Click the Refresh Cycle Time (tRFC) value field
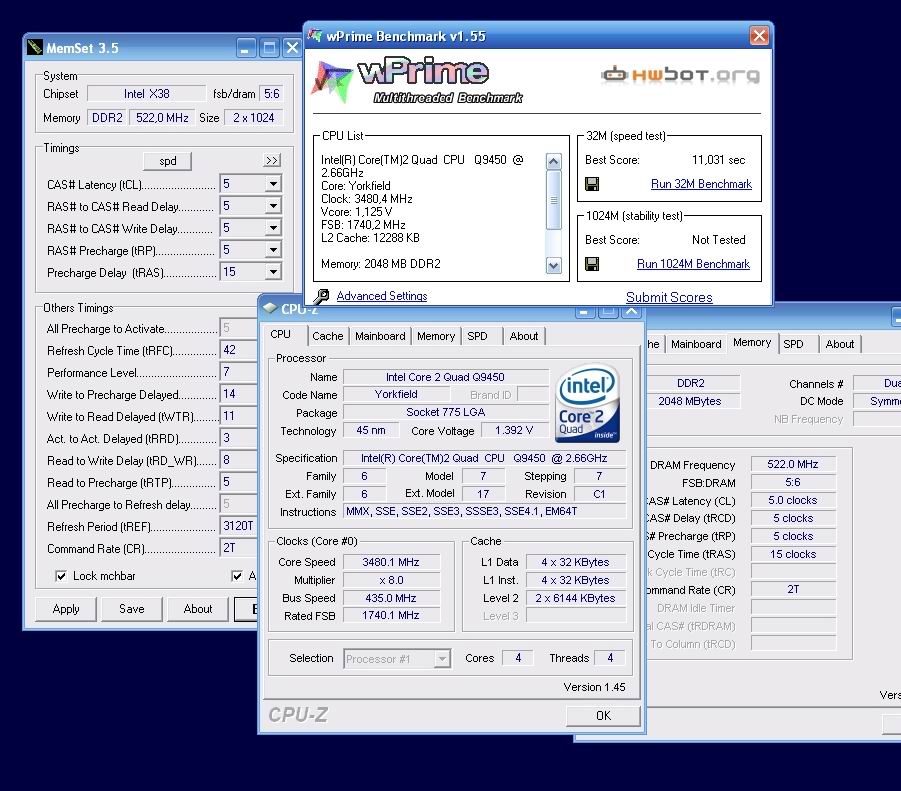Viewport: 901px width, 791px height. [x=238, y=350]
